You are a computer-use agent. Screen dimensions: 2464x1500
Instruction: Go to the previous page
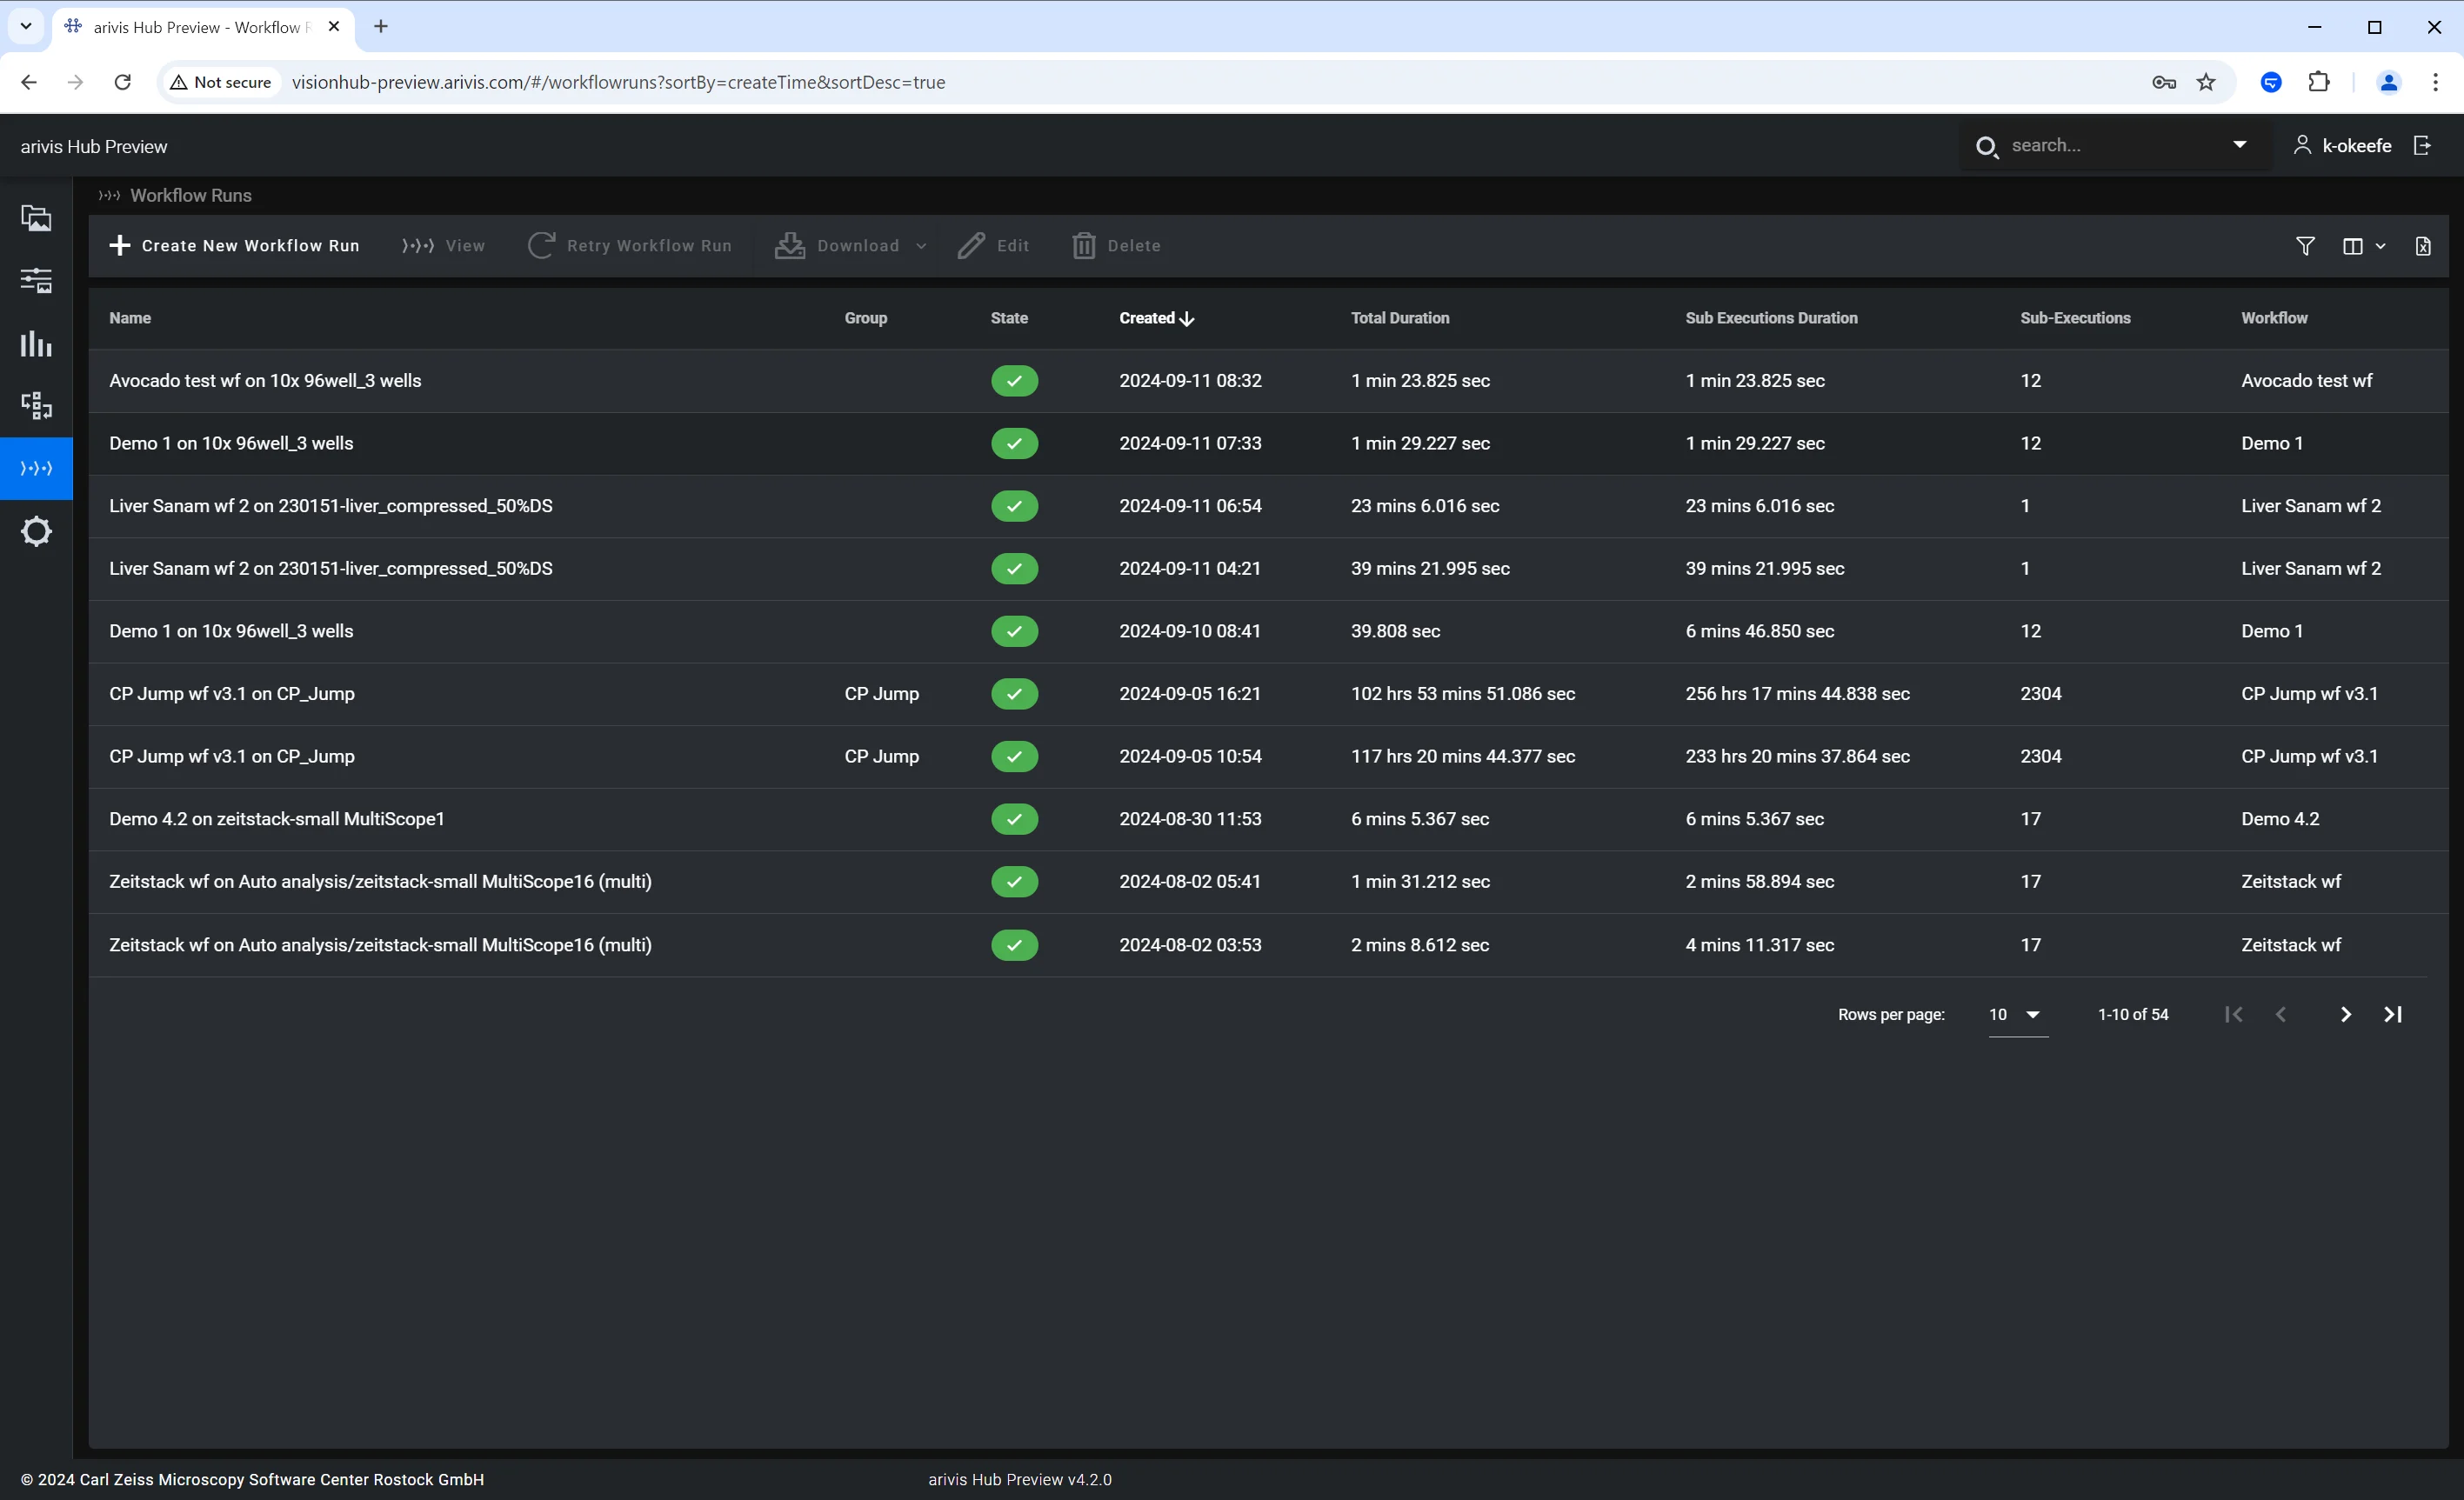(2281, 1014)
